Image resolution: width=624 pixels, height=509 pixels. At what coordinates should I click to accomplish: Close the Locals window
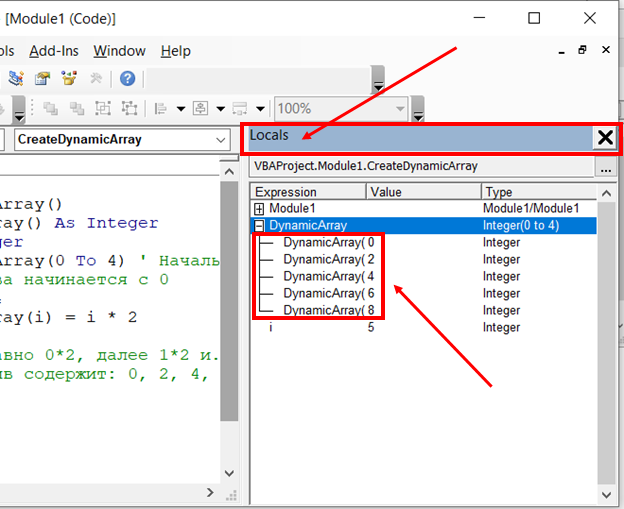pyautogui.click(x=605, y=138)
